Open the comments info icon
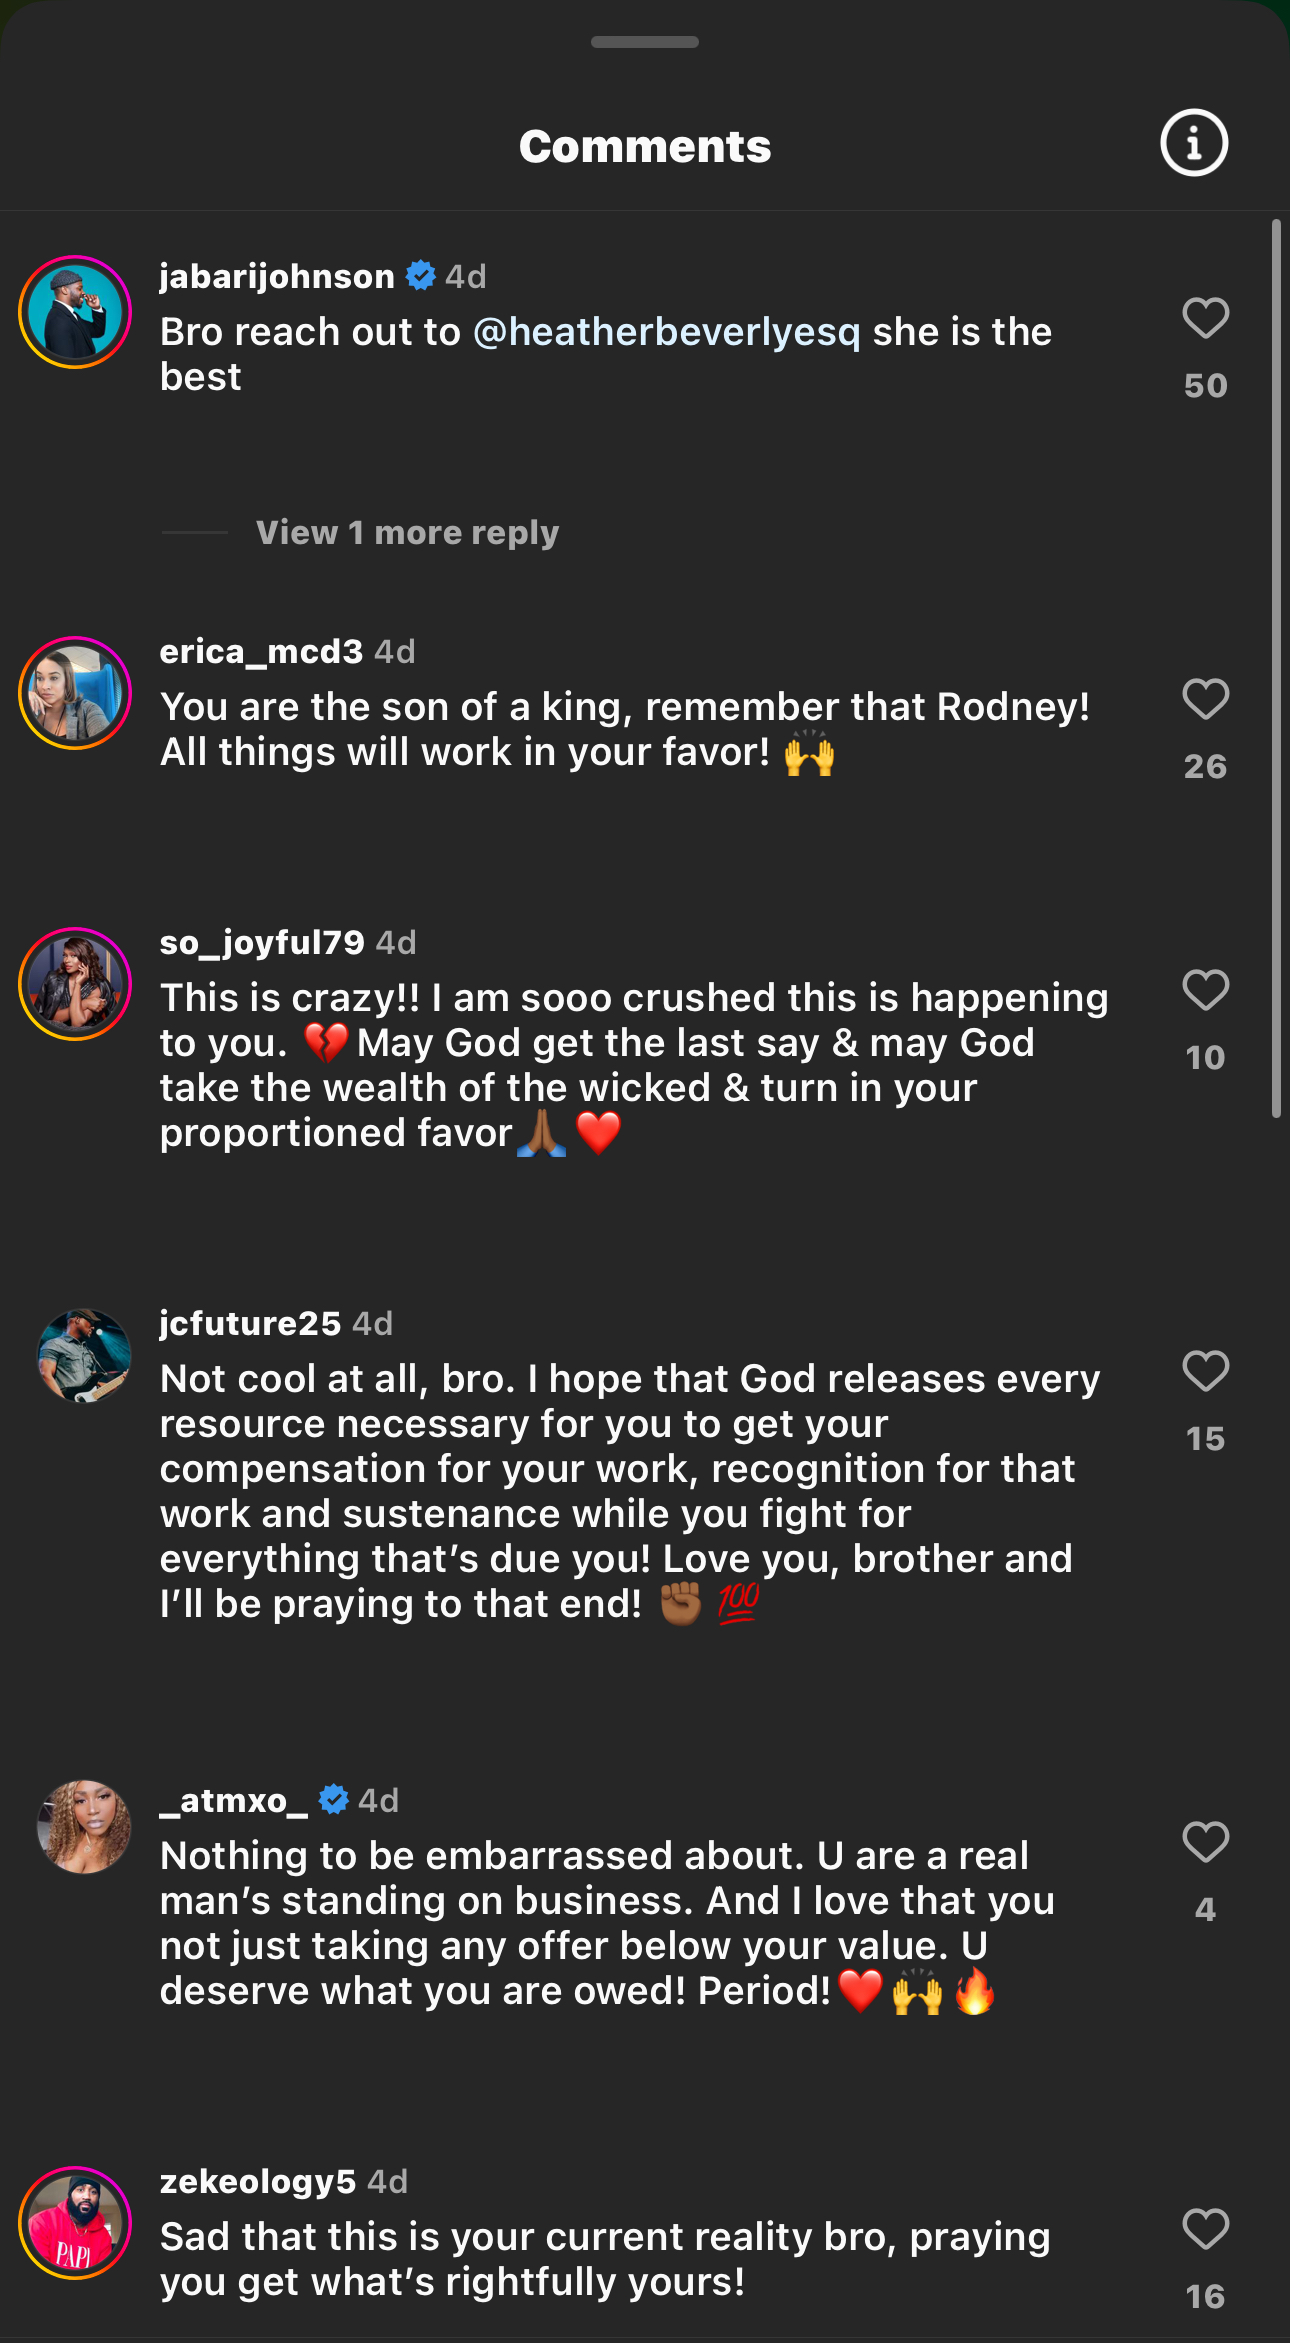 (1193, 143)
